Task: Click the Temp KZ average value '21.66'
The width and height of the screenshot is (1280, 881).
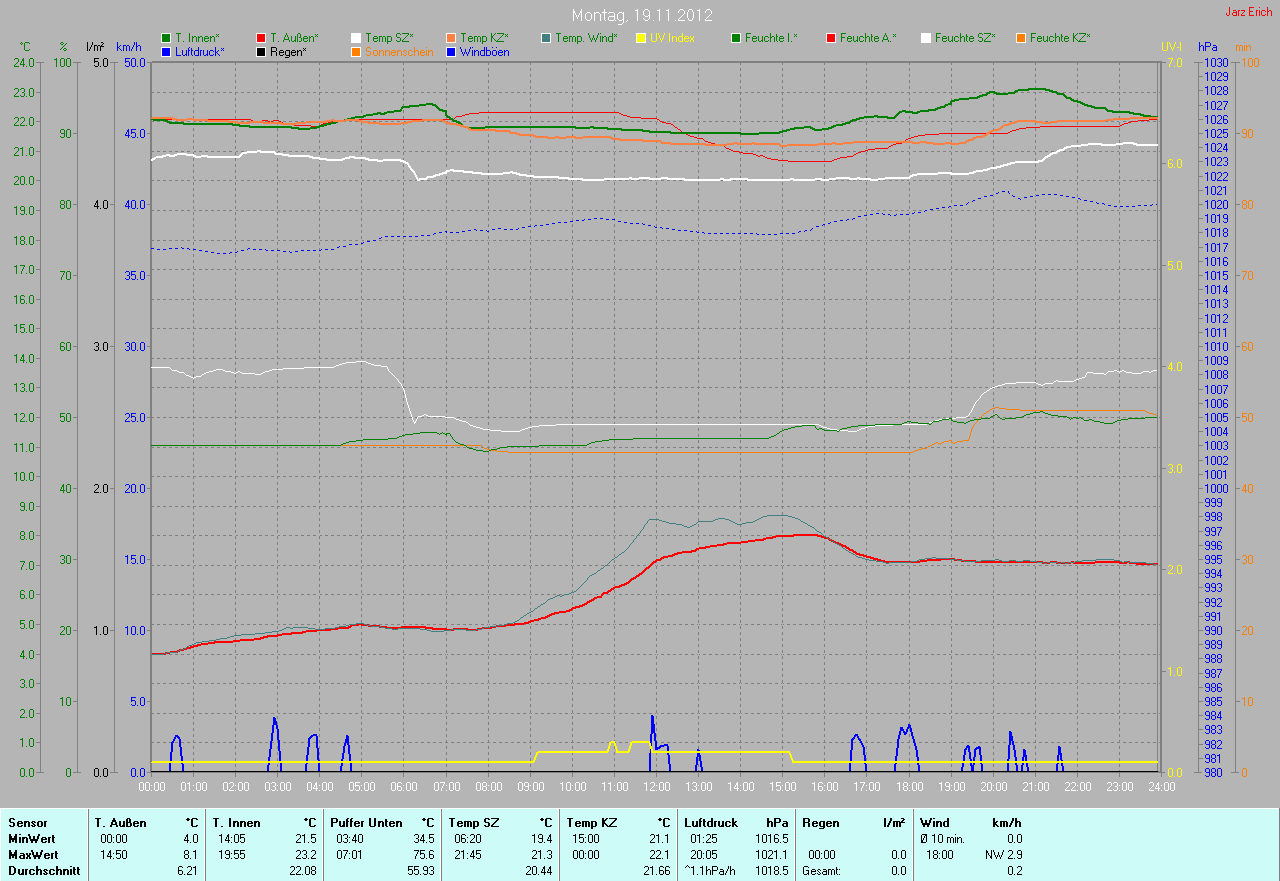Action: click(656, 871)
